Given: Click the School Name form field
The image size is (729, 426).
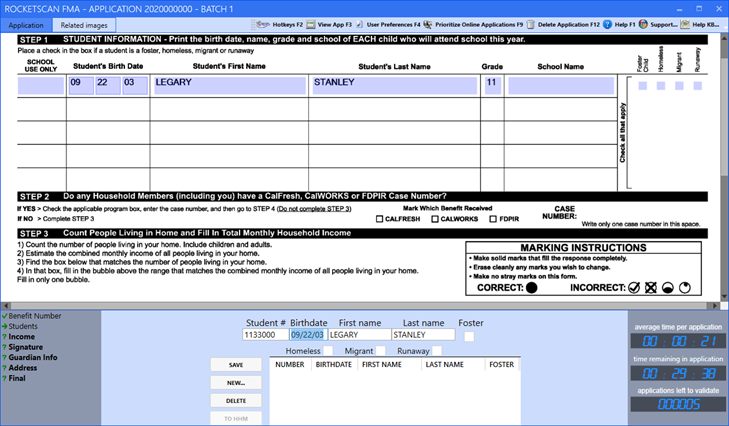Looking at the screenshot, I should pos(561,86).
